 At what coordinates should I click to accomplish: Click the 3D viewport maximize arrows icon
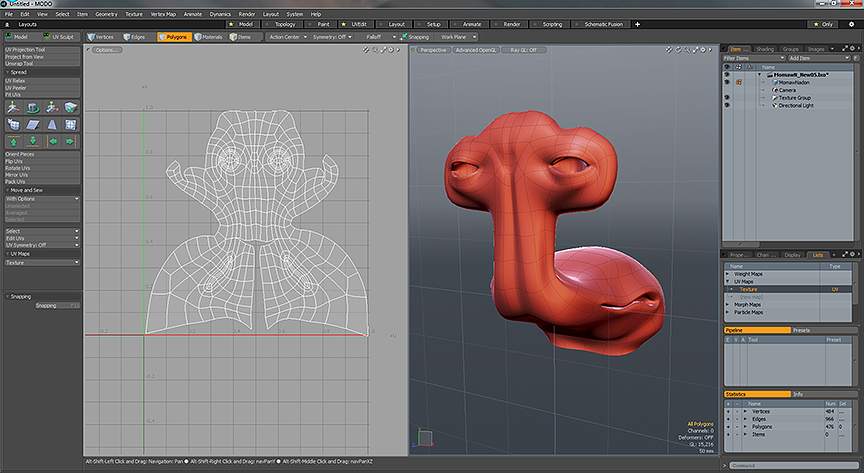click(x=695, y=50)
